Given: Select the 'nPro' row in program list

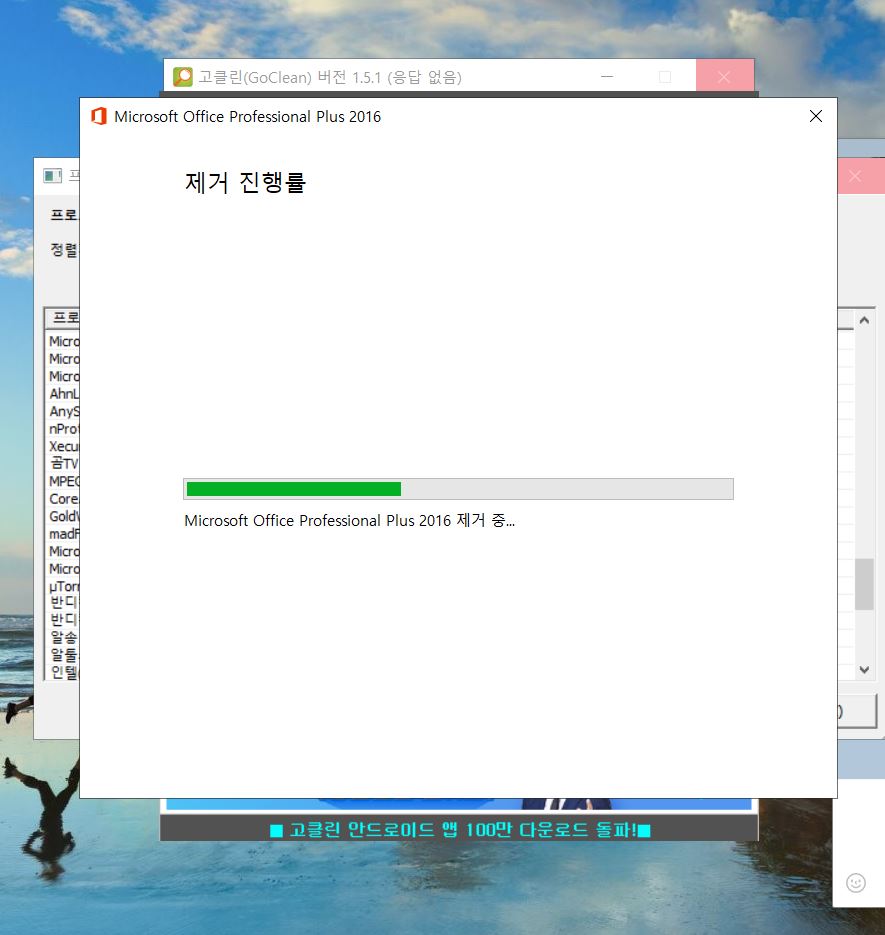Looking at the screenshot, I should point(64,429).
